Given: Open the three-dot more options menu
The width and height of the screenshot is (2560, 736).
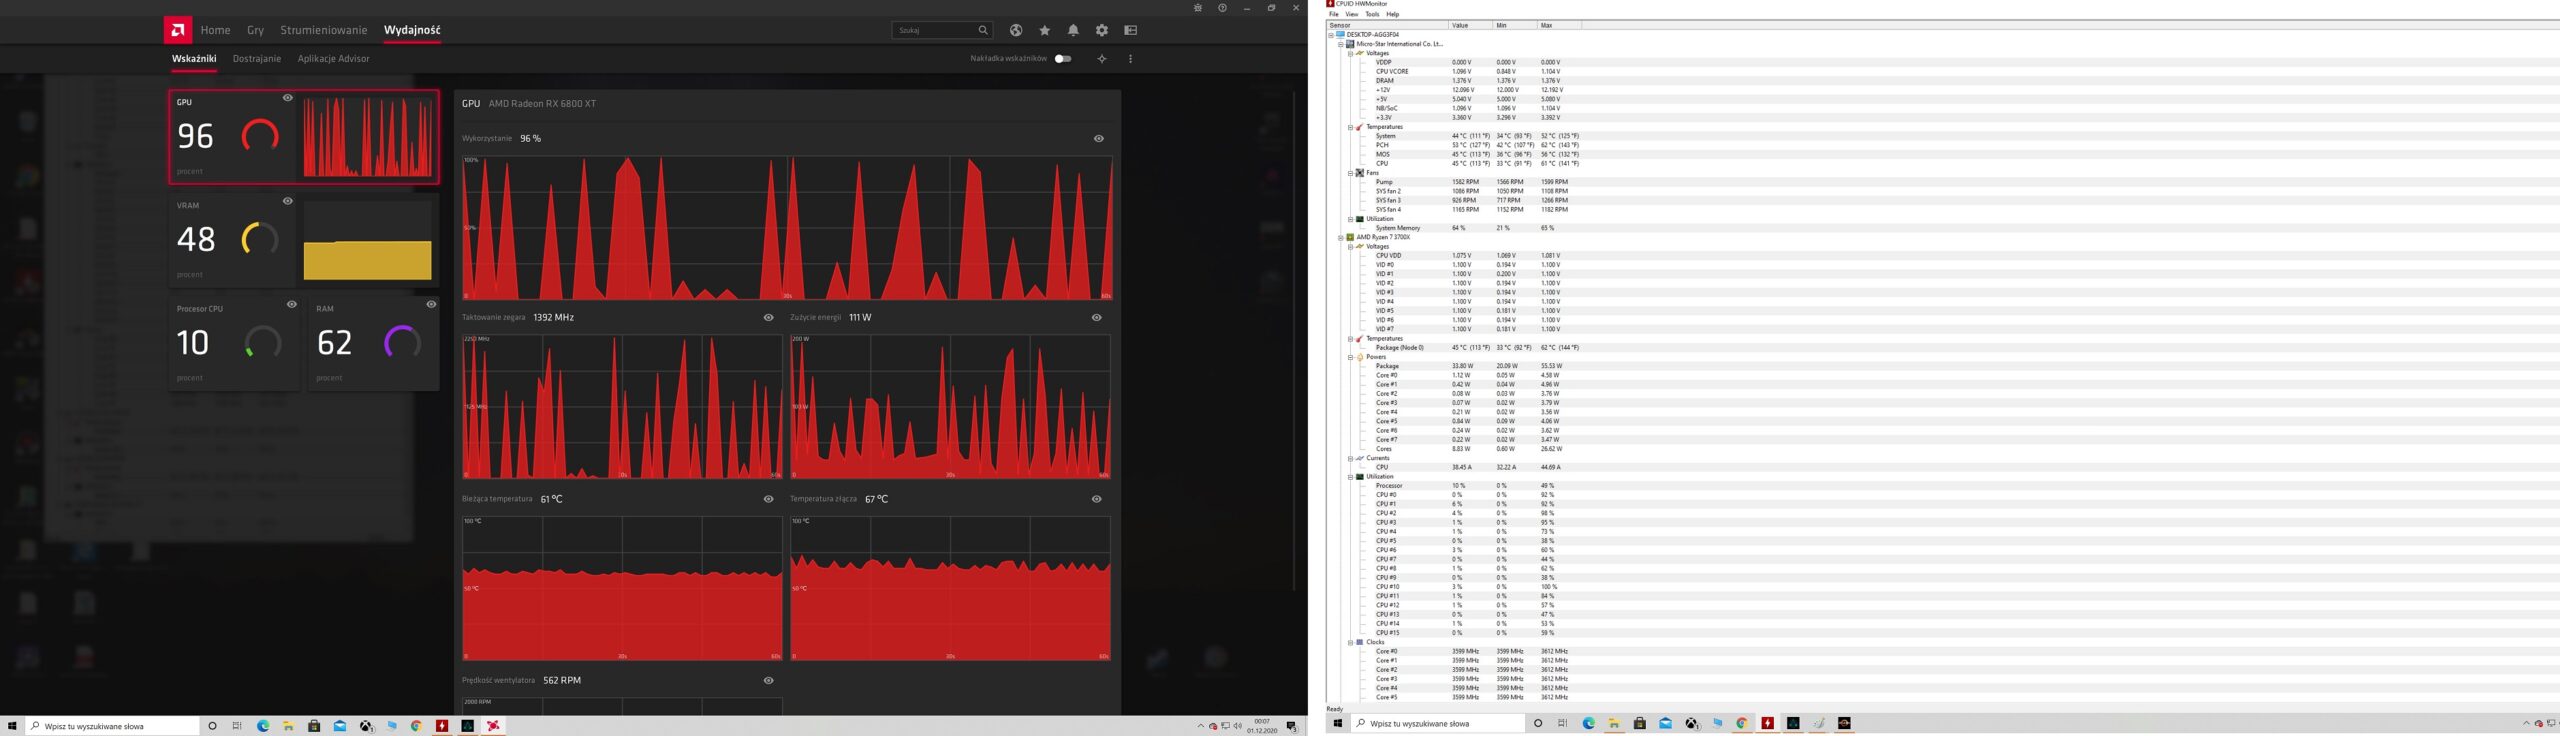Looking at the screenshot, I should coord(1131,59).
